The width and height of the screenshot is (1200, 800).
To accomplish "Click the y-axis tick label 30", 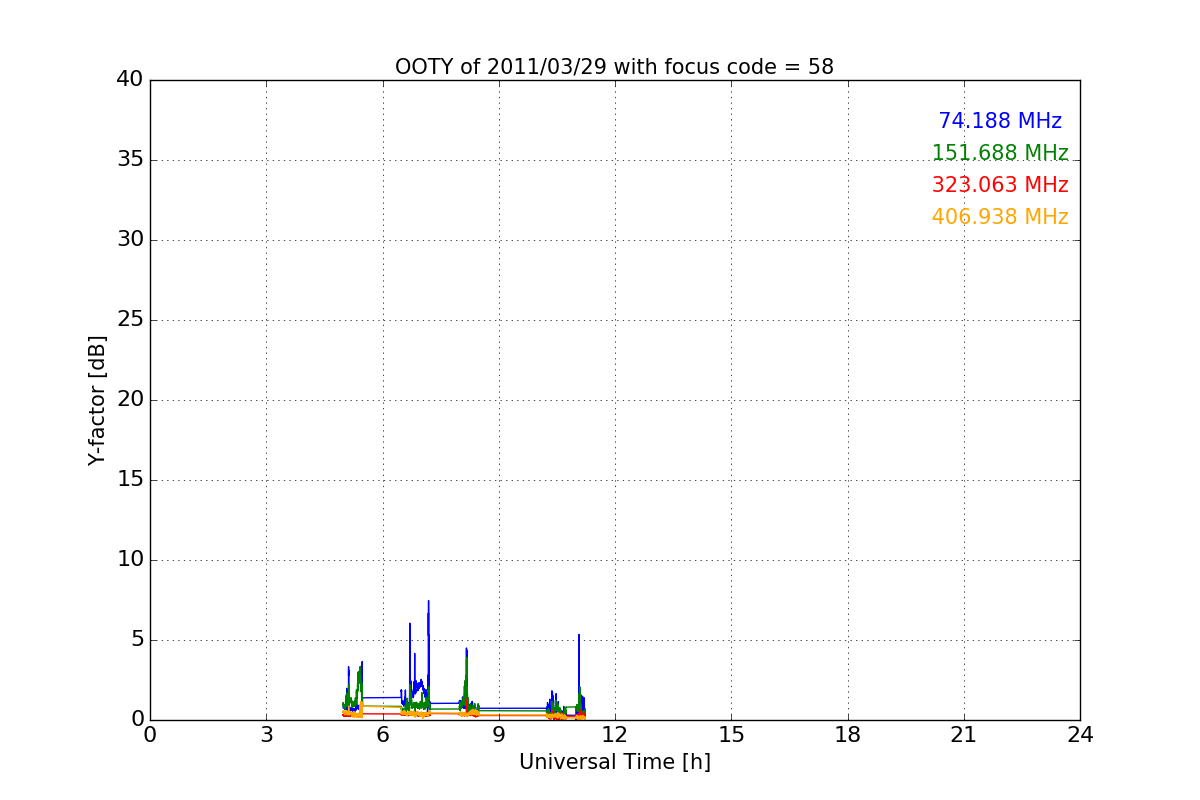I will click(x=130, y=240).
